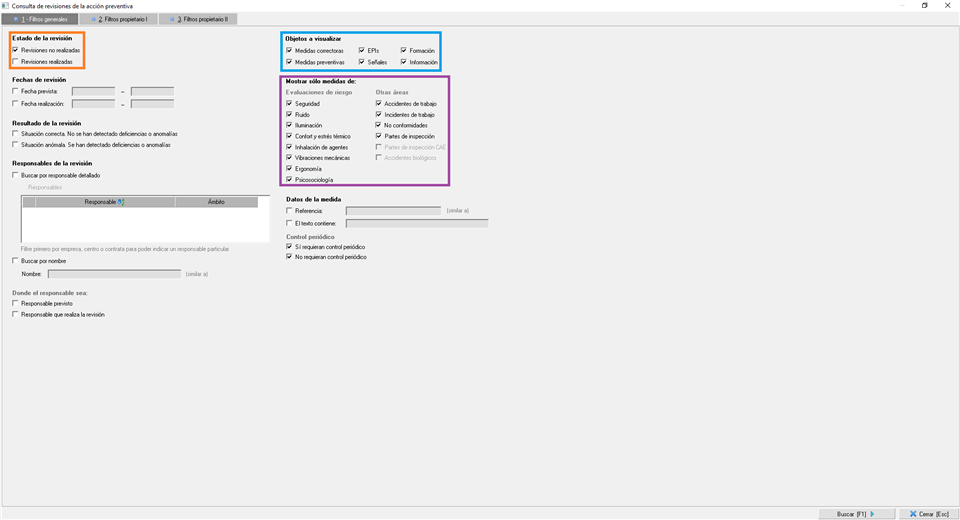Enable the Revisiones realizadas checkbox

pos(15,61)
